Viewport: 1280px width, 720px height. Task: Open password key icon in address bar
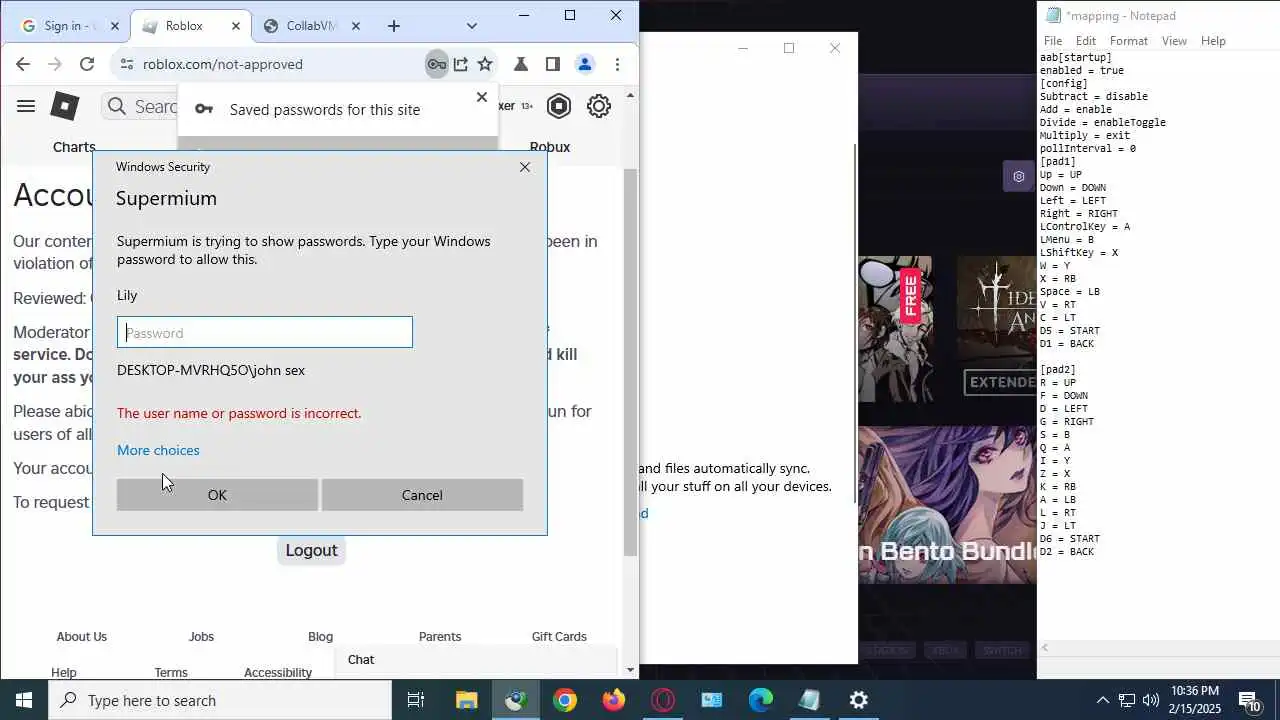coord(437,64)
